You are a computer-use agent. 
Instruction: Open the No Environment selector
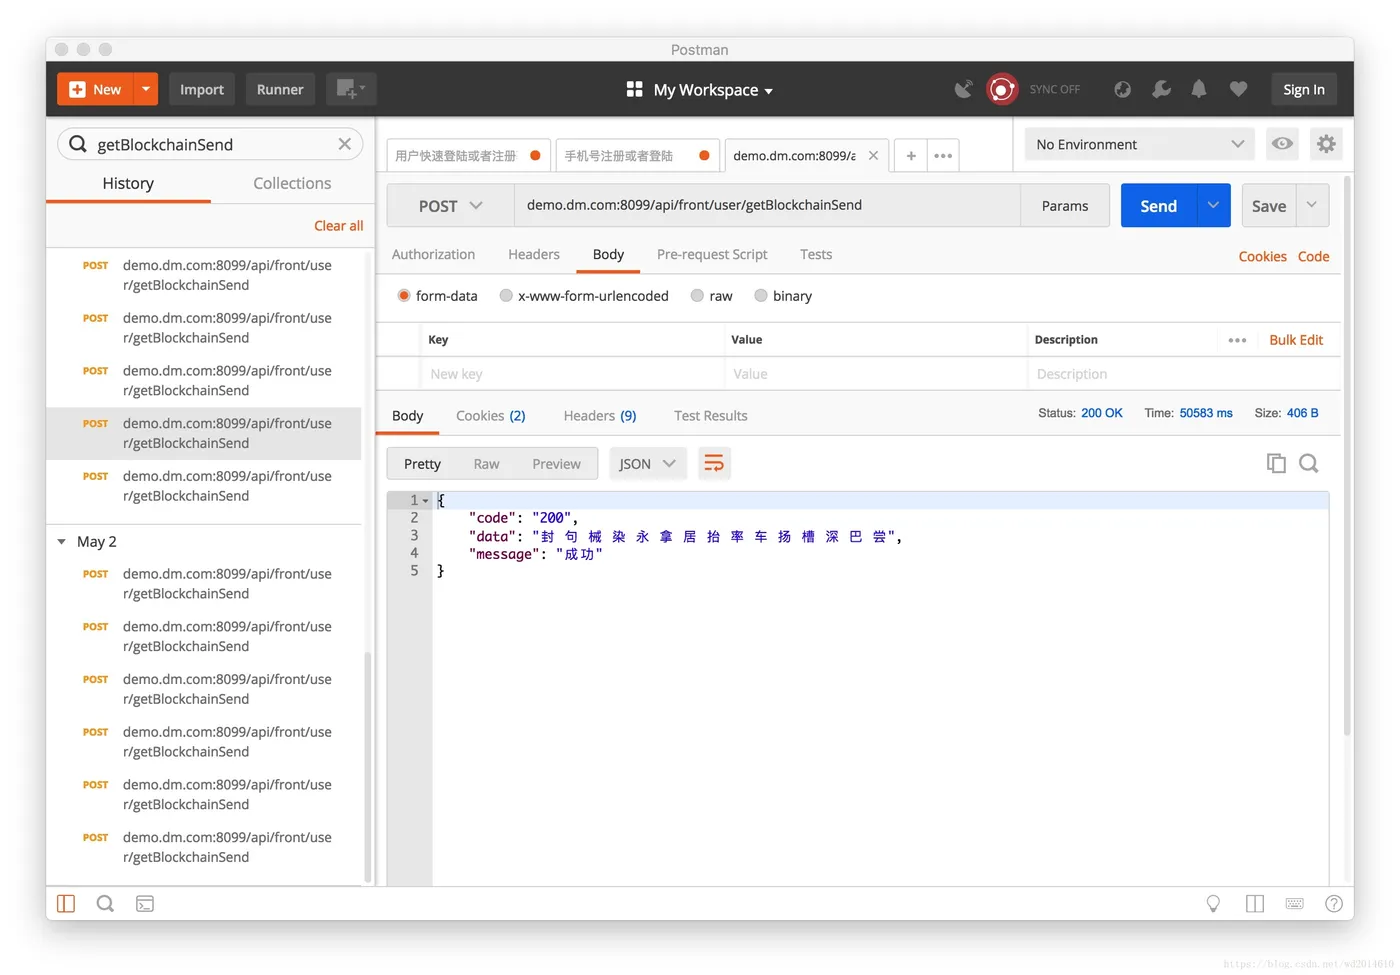click(x=1140, y=144)
